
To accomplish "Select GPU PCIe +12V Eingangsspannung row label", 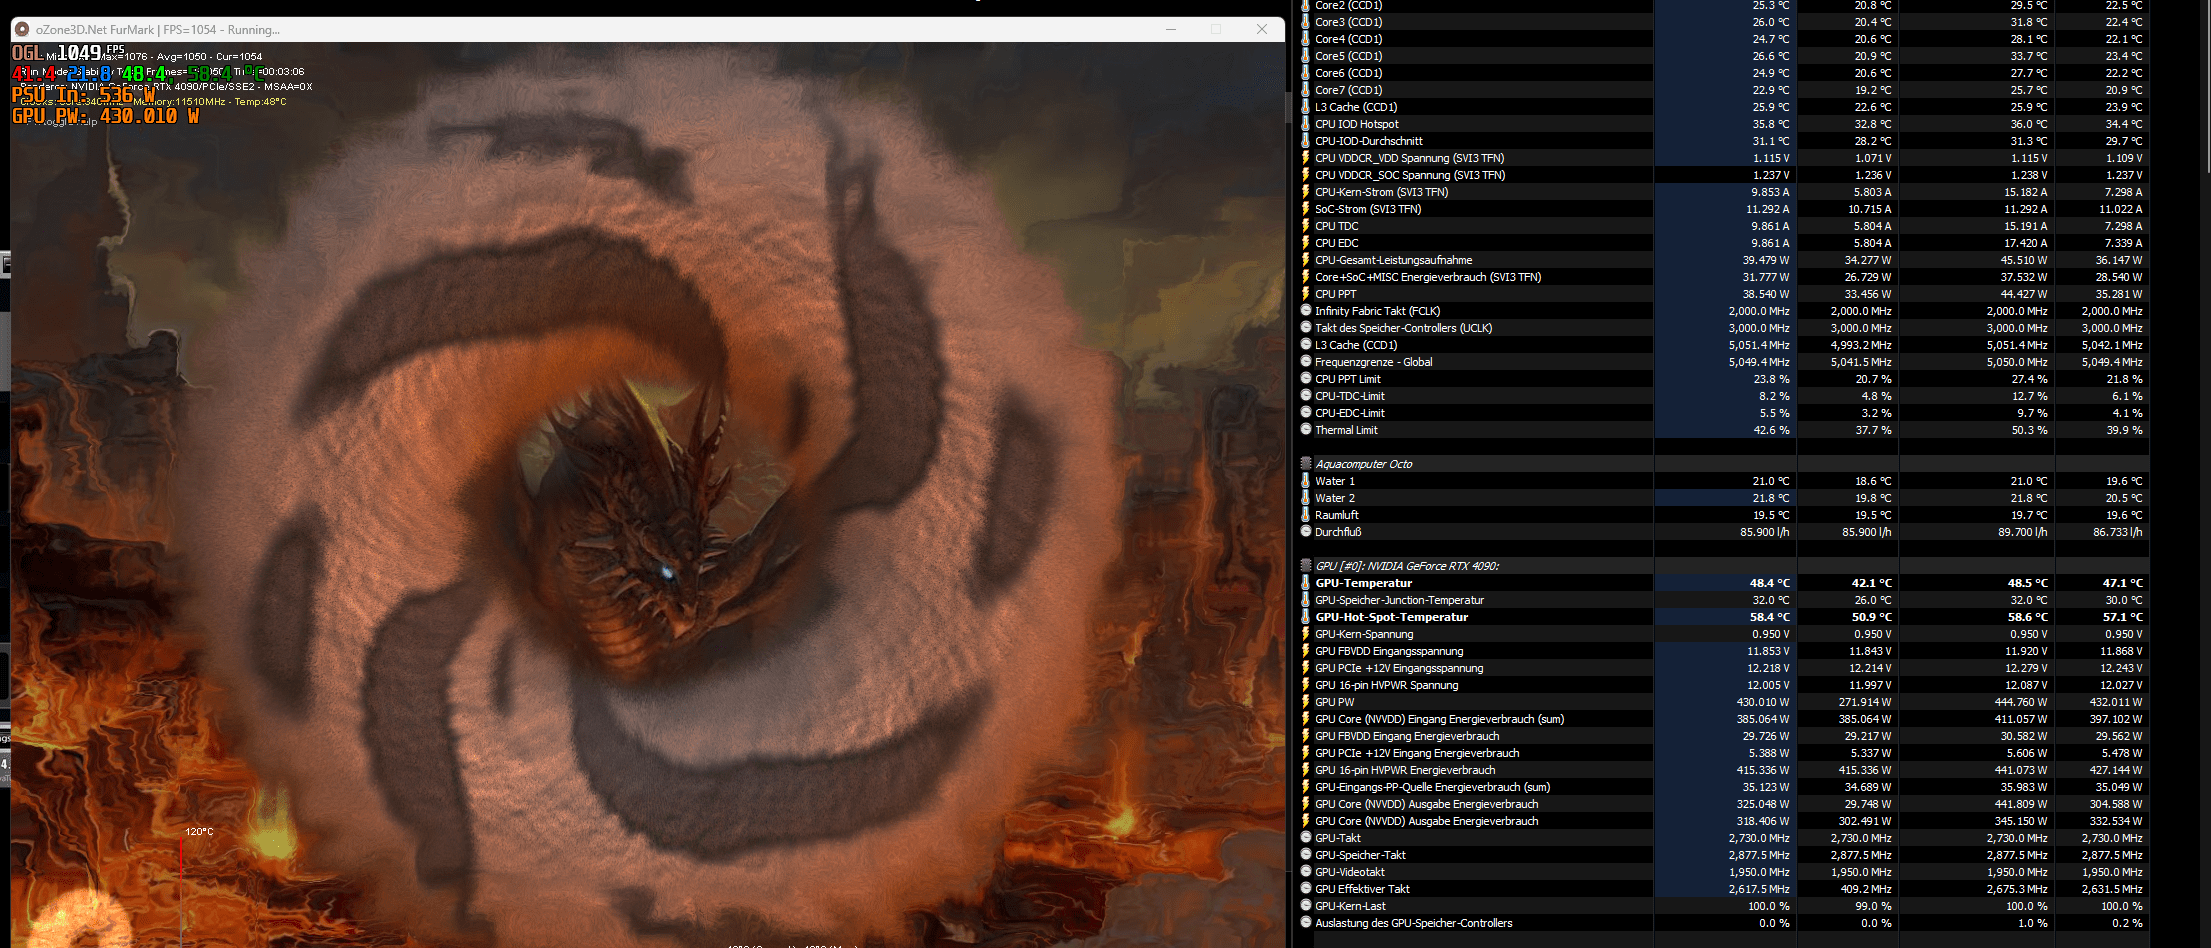I will tap(1399, 668).
